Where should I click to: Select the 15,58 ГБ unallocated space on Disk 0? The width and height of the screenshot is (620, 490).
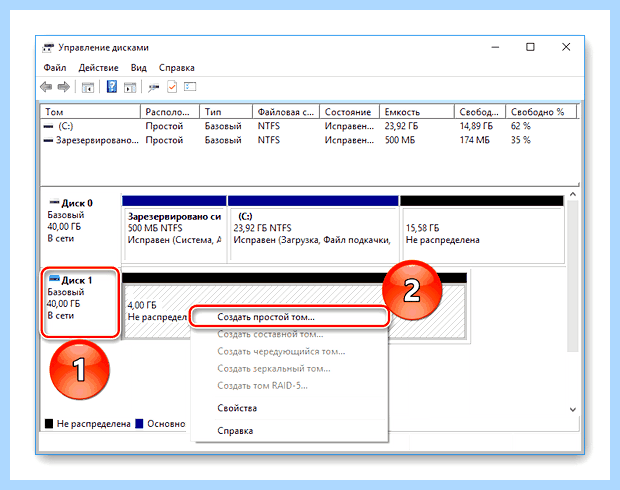coord(482,229)
